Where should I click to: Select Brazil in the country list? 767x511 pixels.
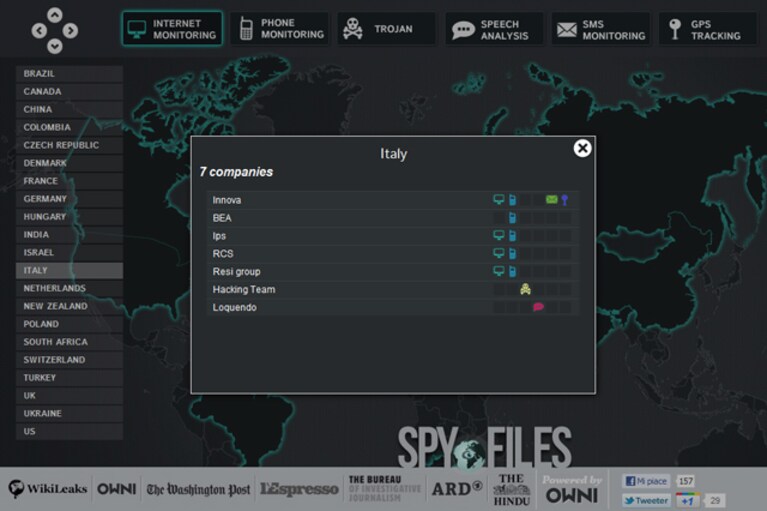(x=69, y=73)
